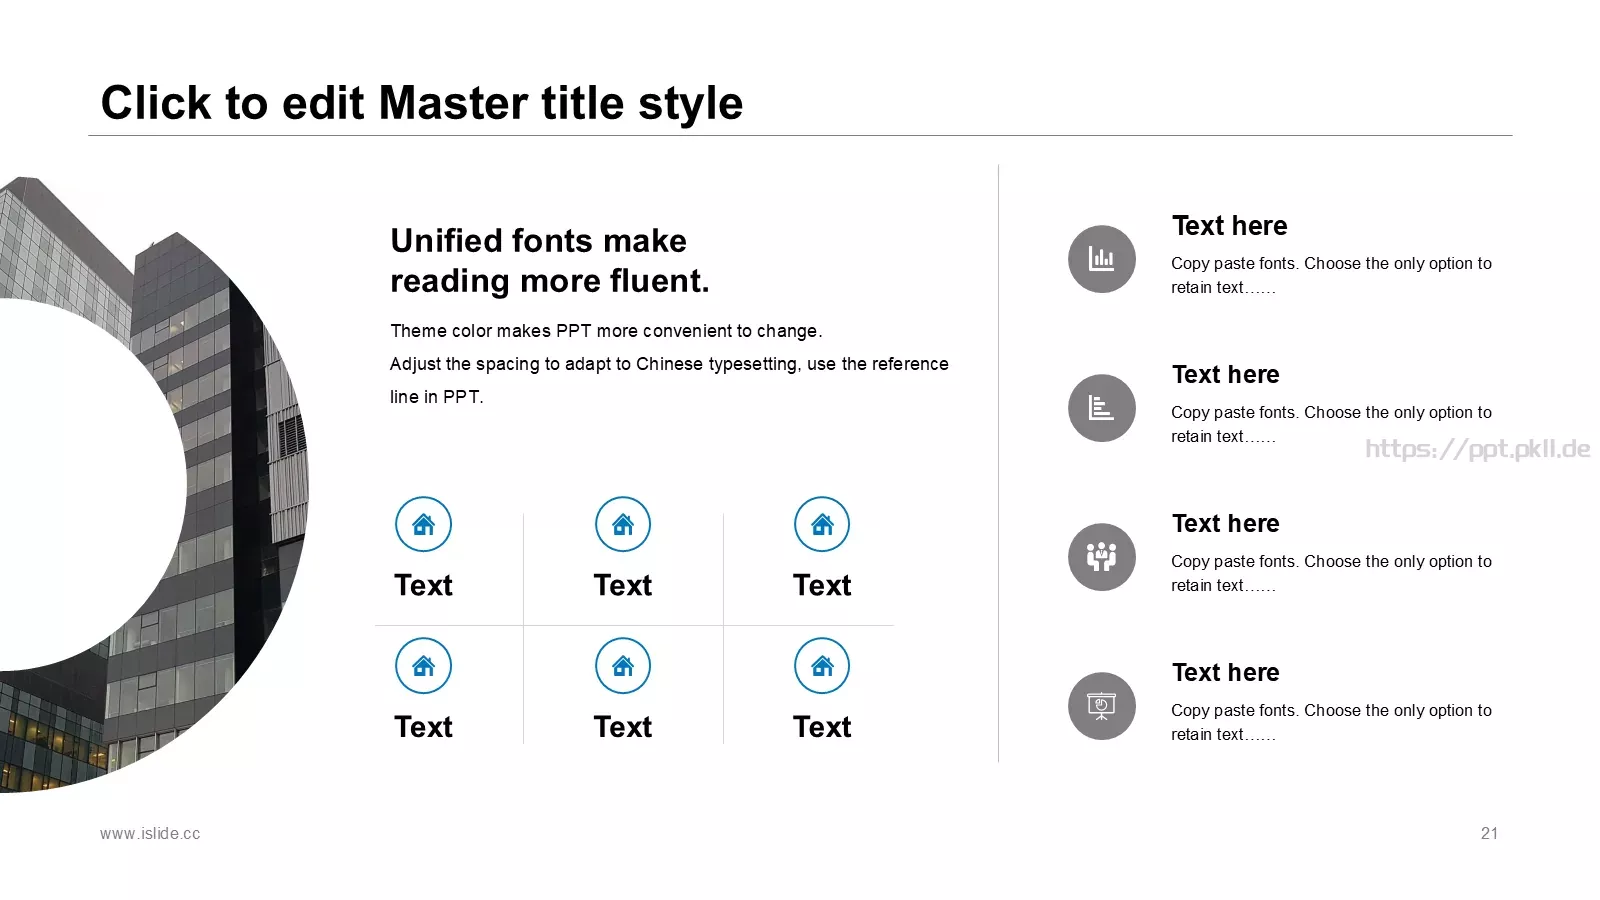Select 'Text' label under bottom-right house icon

point(822,727)
